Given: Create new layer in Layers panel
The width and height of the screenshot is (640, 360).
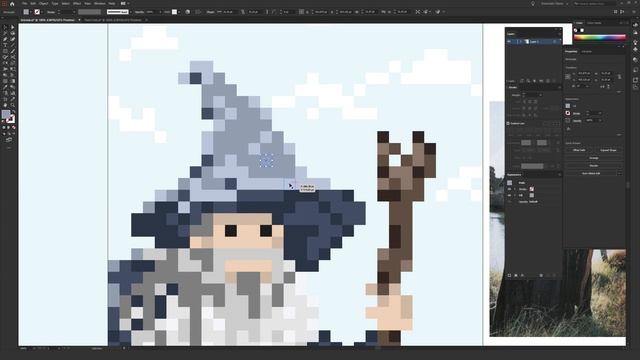Looking at the screenshot, I should (x=548, y=81).
